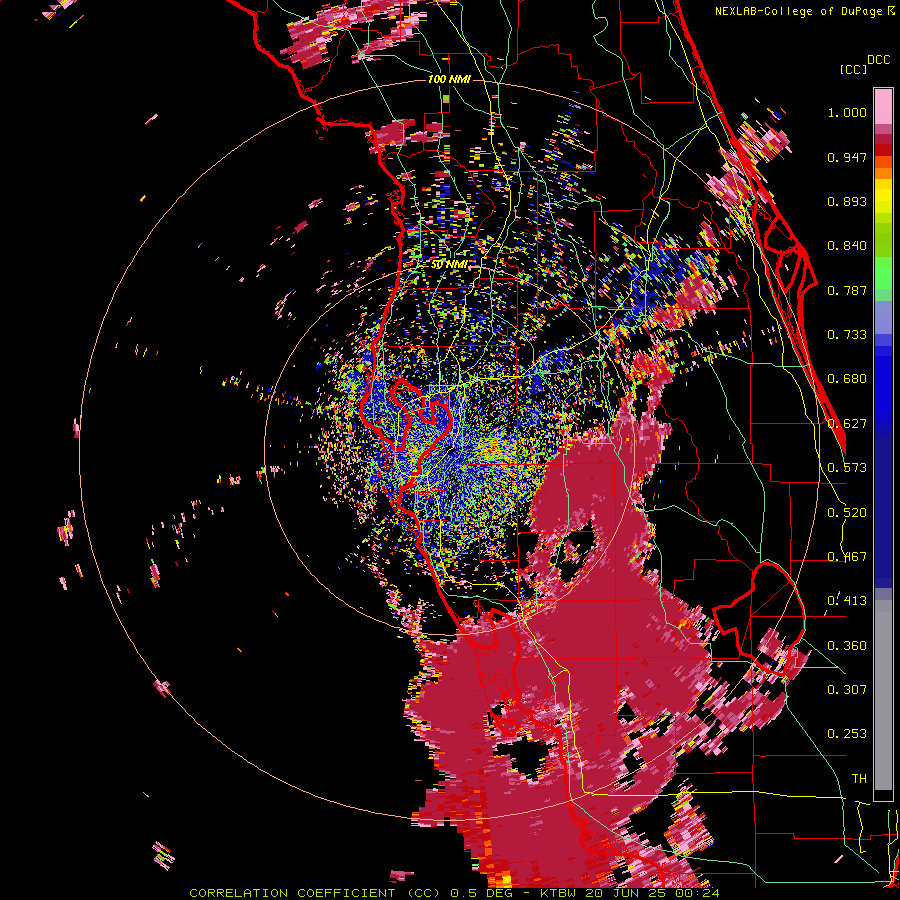Click the 0.680 scale value
Viewport: 900px width, 900px height.
tap(847, 379)
